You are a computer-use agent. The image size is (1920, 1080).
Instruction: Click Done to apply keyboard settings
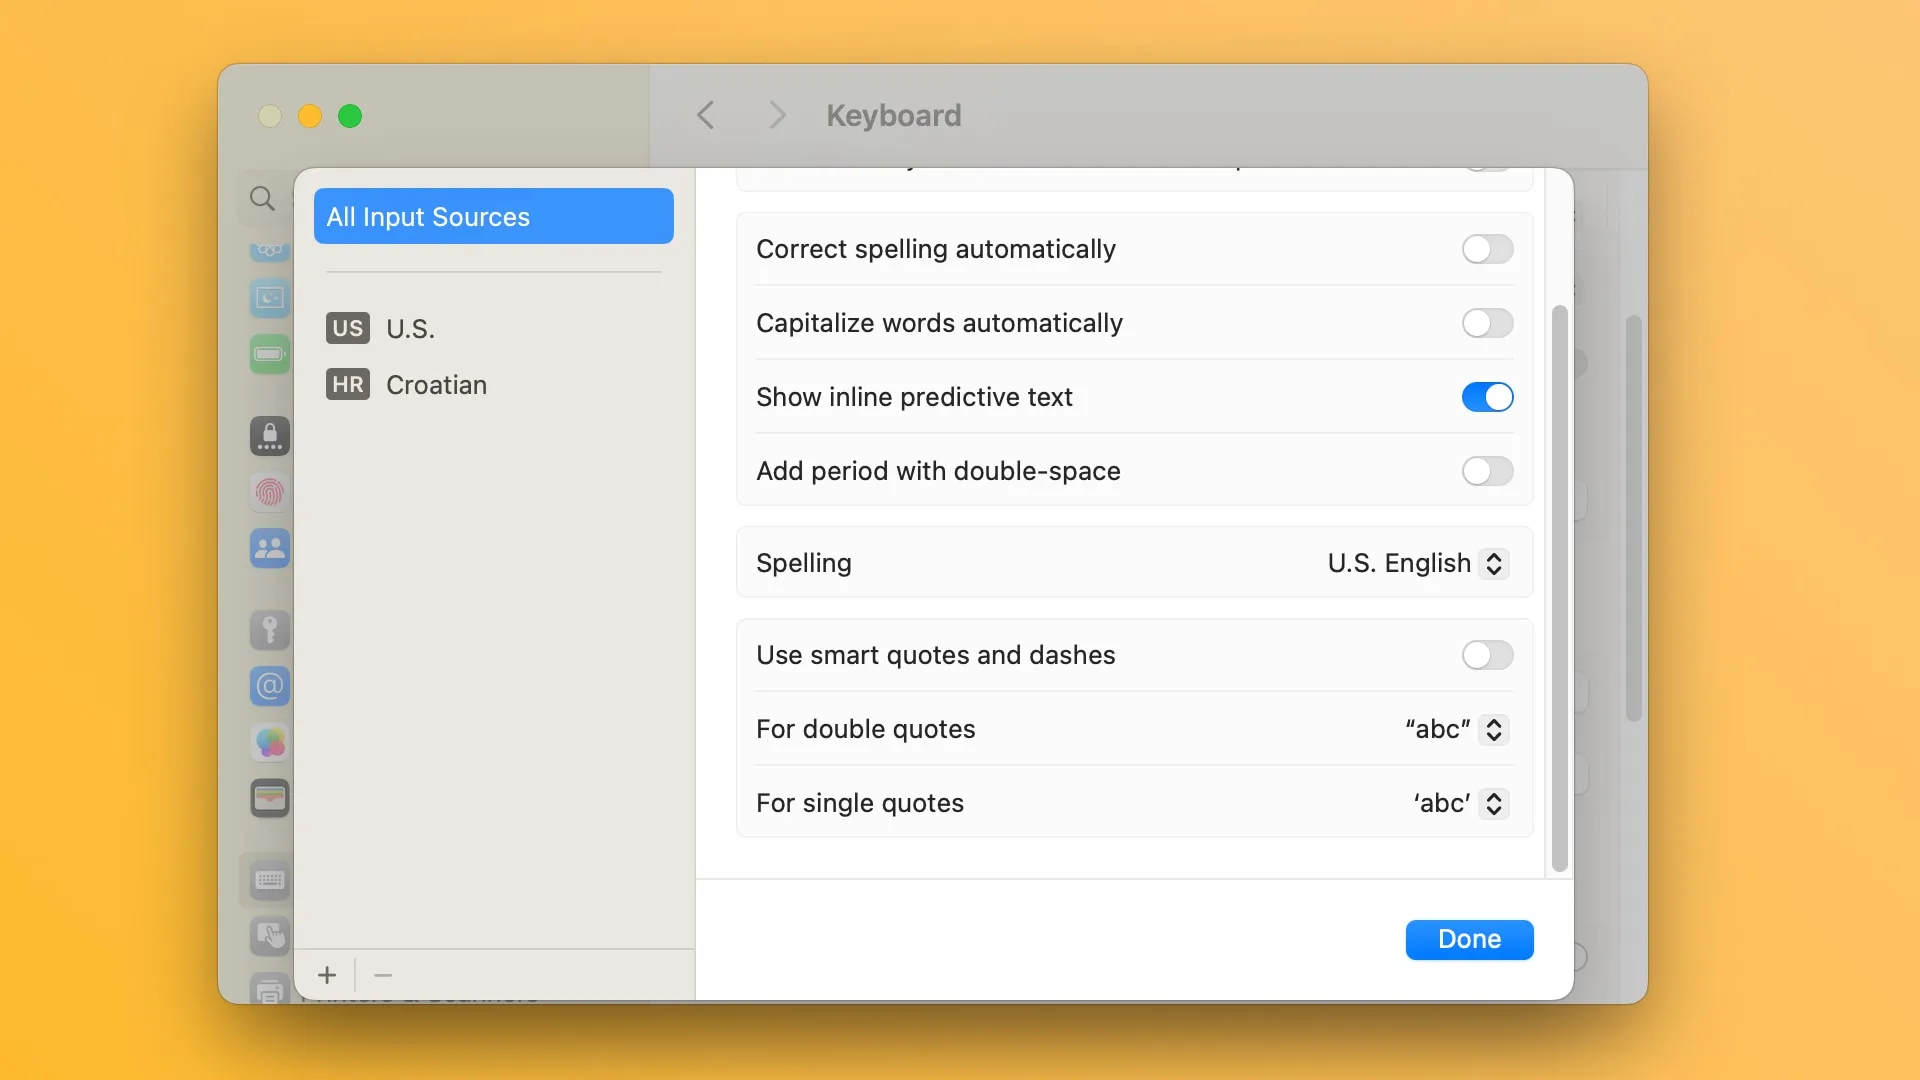[x=1469, y=939]
